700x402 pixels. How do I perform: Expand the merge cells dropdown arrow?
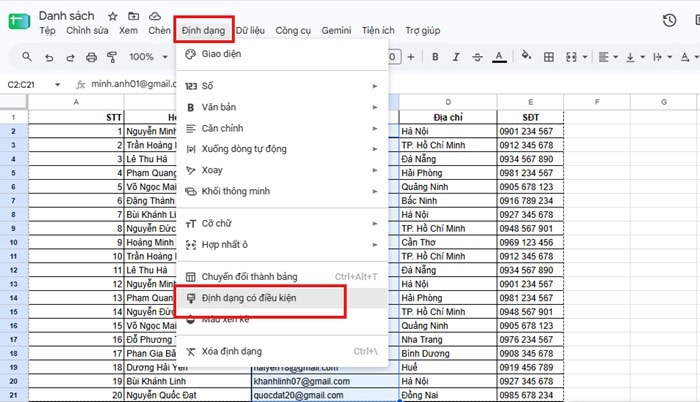[x=585, y=57]
